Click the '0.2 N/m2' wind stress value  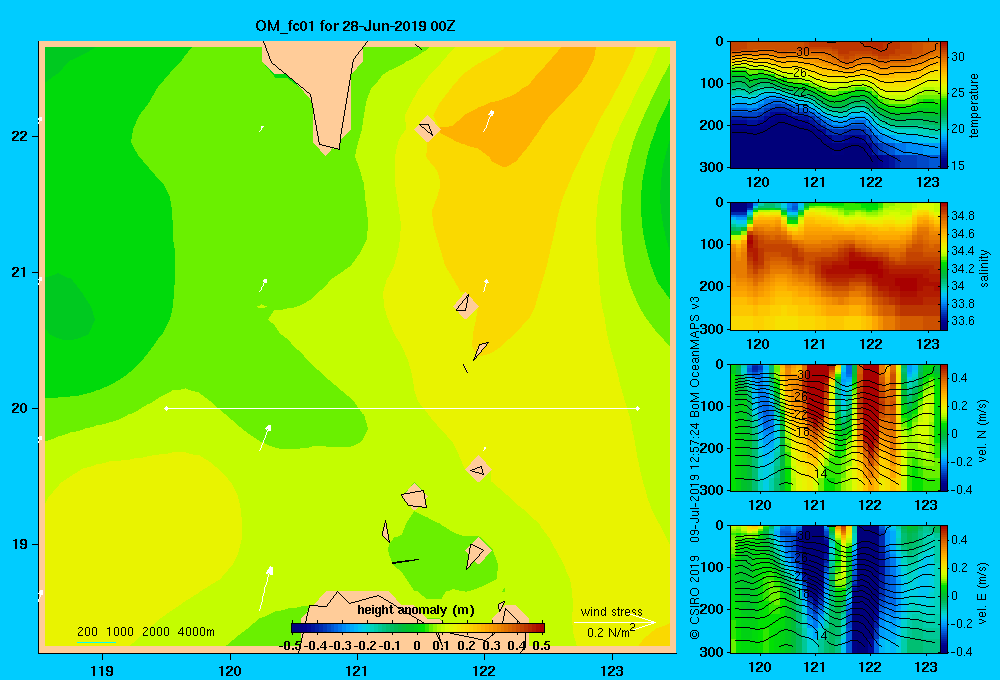tap(611, 632)
